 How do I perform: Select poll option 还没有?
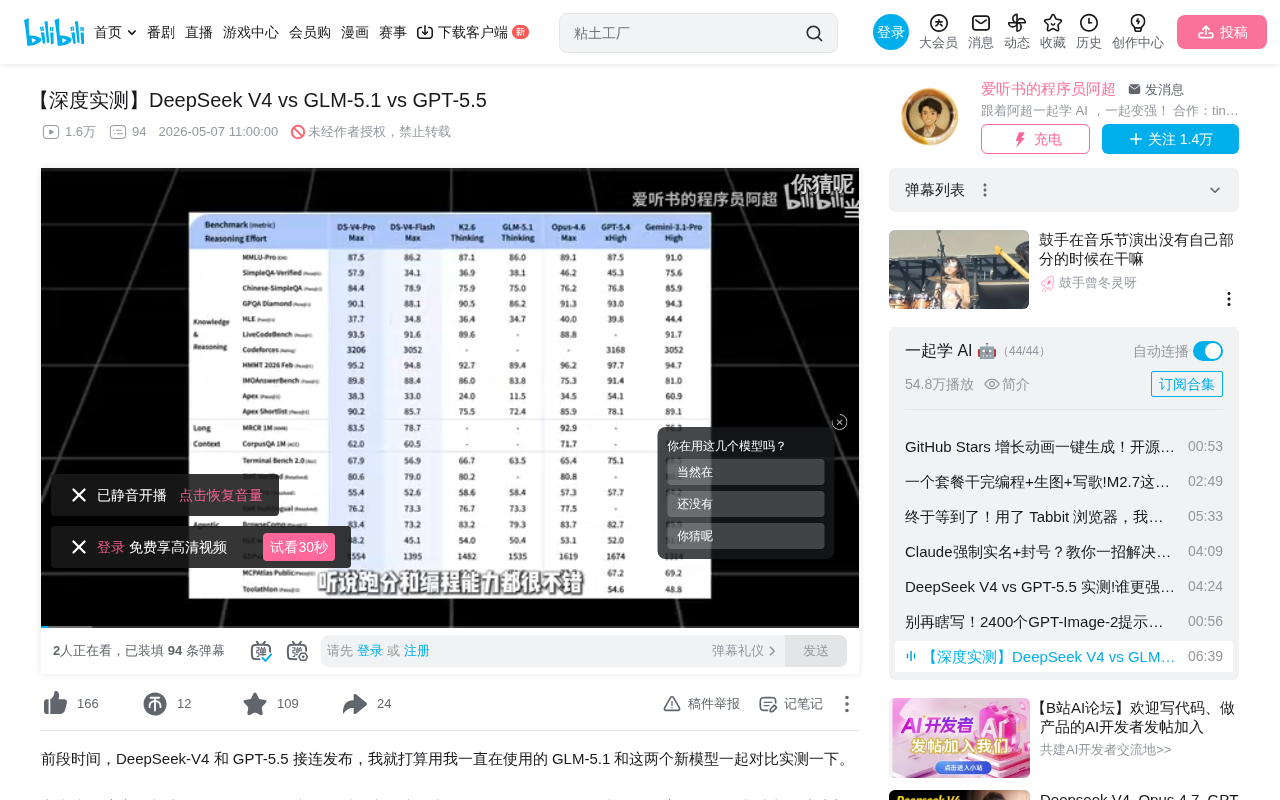click(x=746, y=504)
